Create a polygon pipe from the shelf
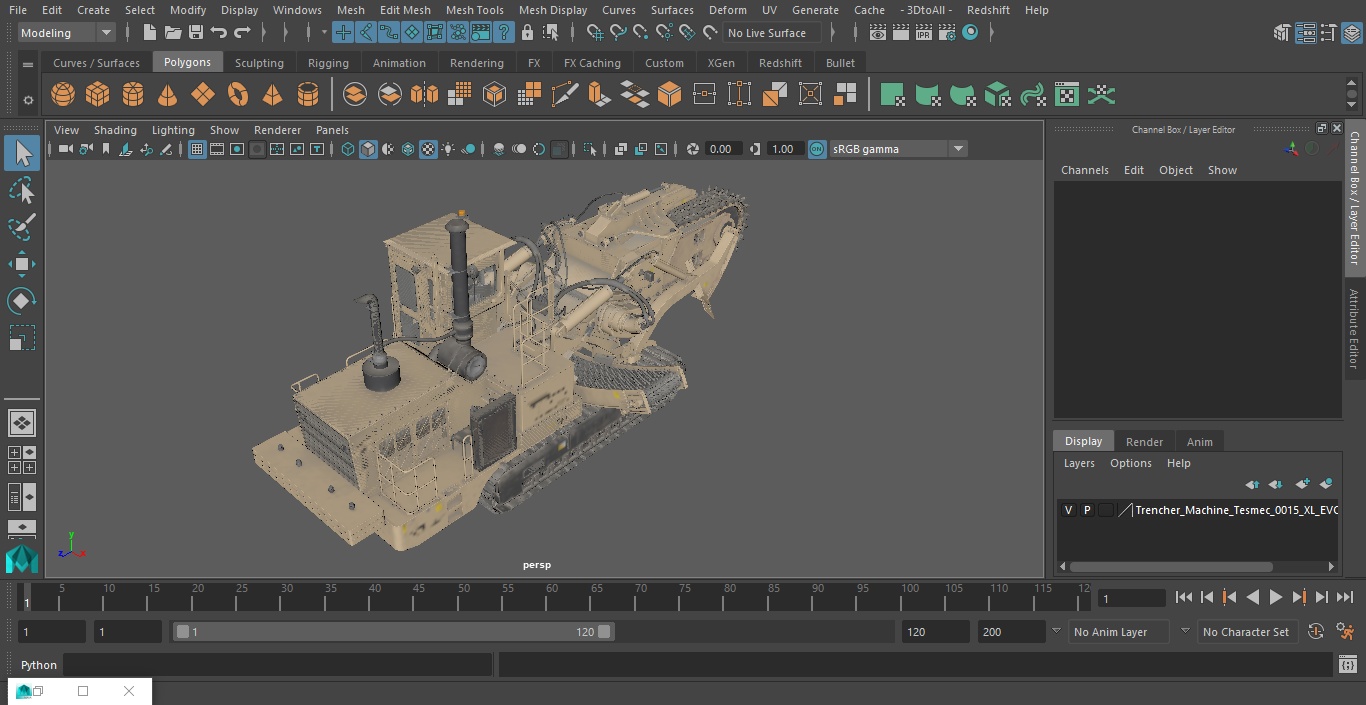This screenshot has width=1366, height=705. click(308, 95)
